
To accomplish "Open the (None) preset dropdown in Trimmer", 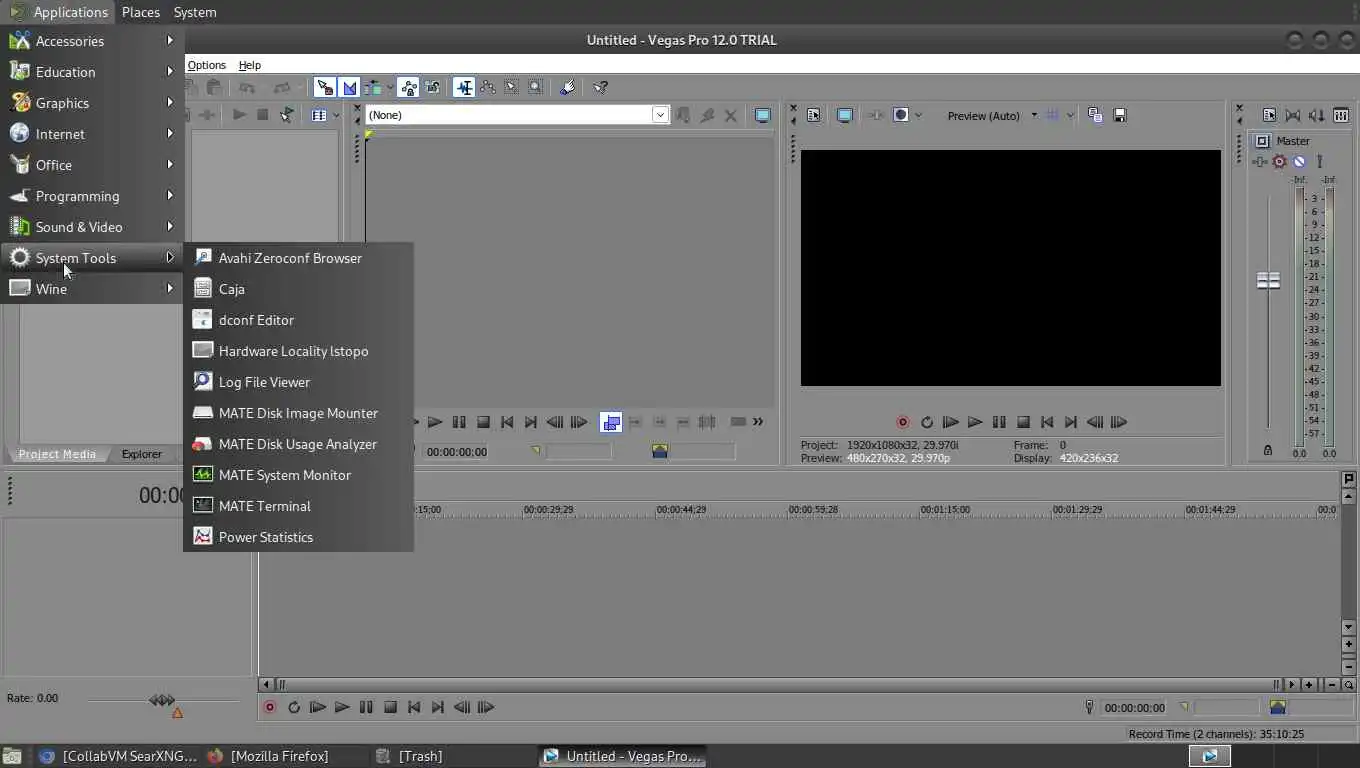I will coord(660,115).
